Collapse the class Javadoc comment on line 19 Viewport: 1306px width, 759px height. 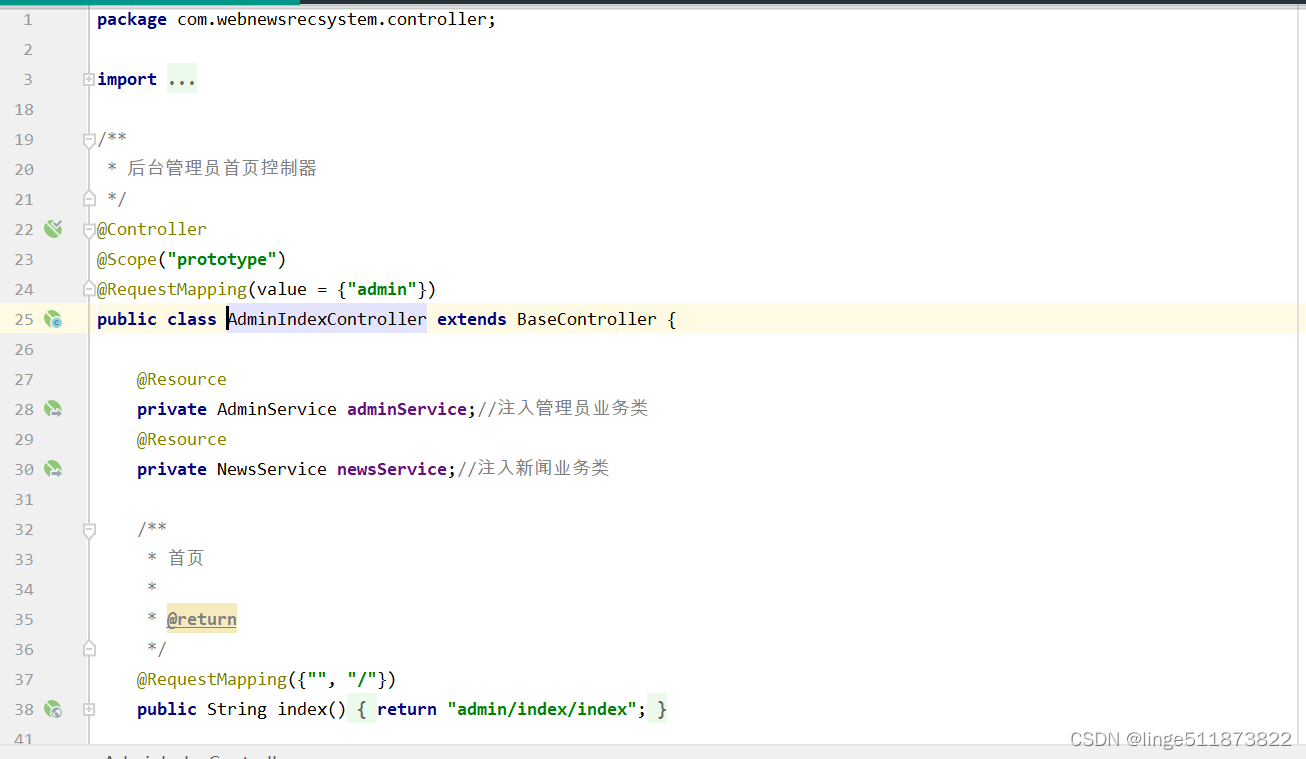(89, 140)
